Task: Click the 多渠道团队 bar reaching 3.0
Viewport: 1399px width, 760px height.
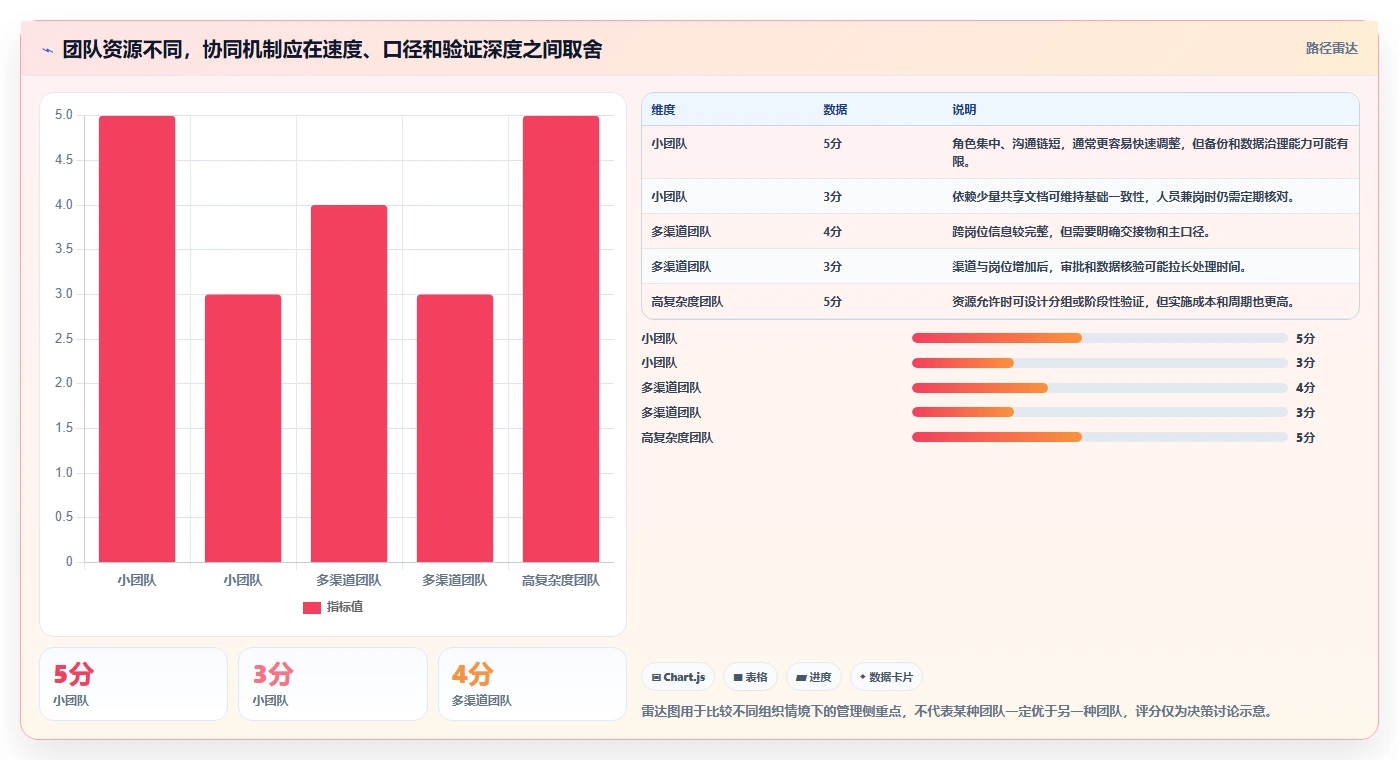Action: (455, 428)
